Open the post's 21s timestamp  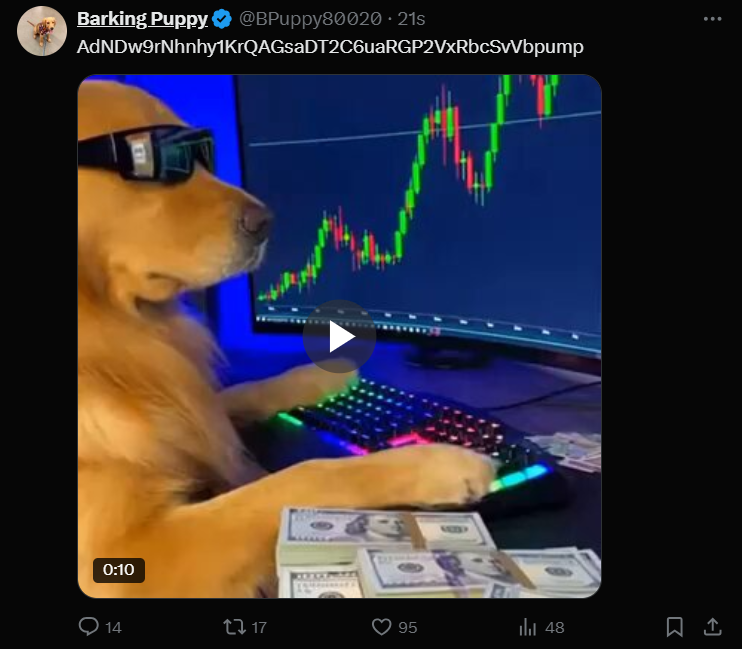click(x=411, y=19)
